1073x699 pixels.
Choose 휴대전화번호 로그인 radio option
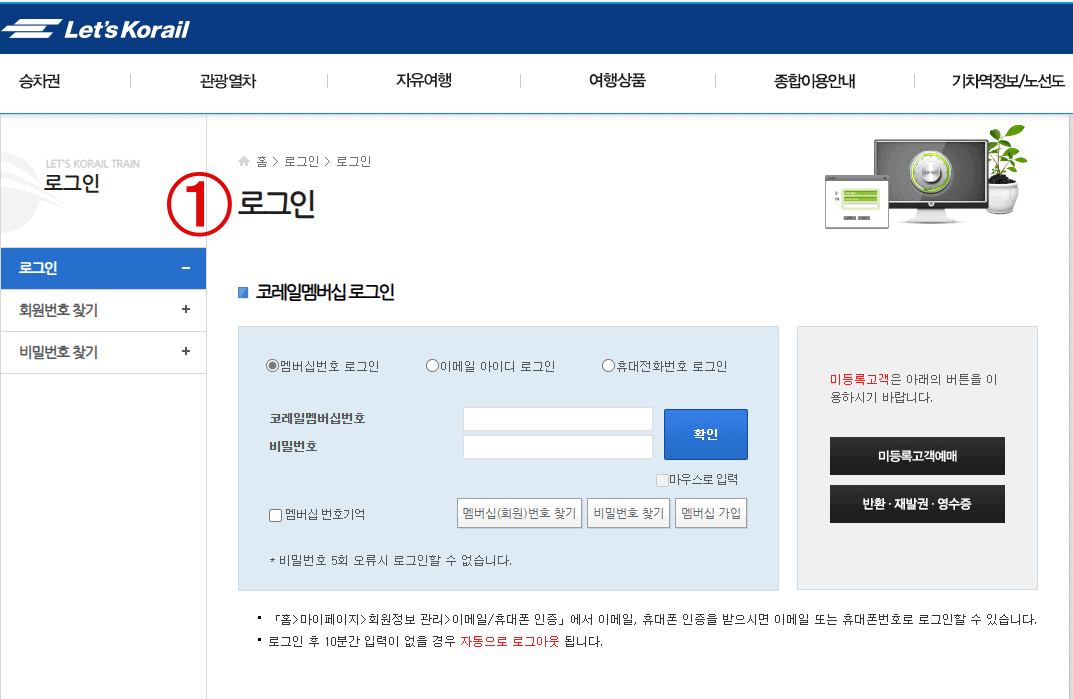(x=608, y=366)
